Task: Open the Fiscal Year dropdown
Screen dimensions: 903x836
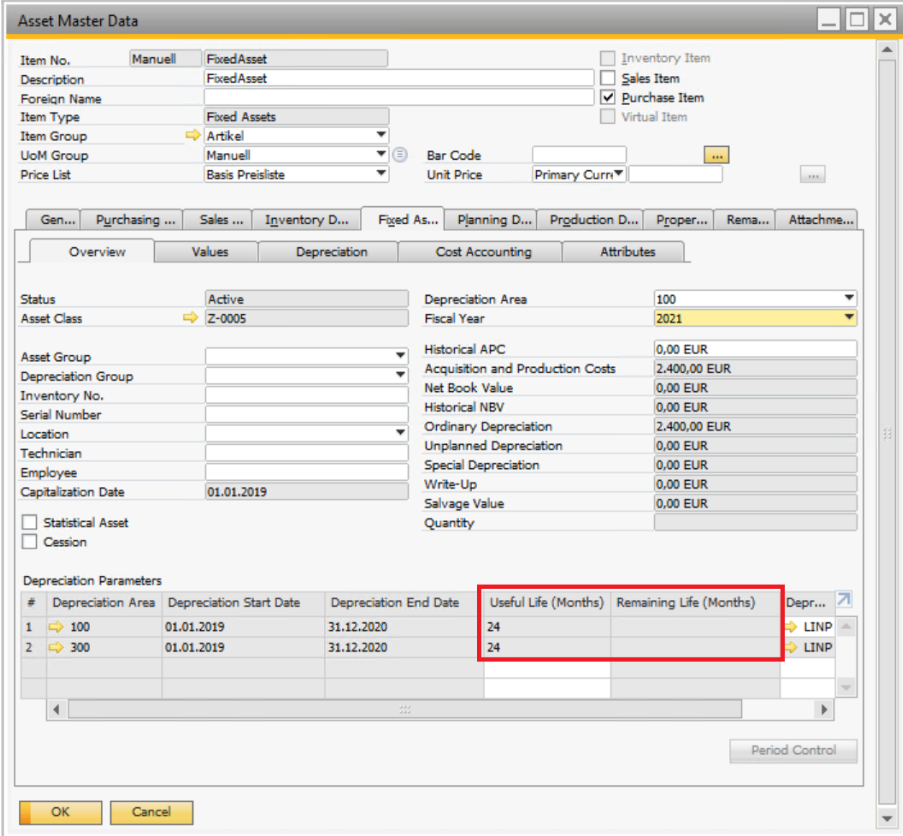Action: coord(848,318)
